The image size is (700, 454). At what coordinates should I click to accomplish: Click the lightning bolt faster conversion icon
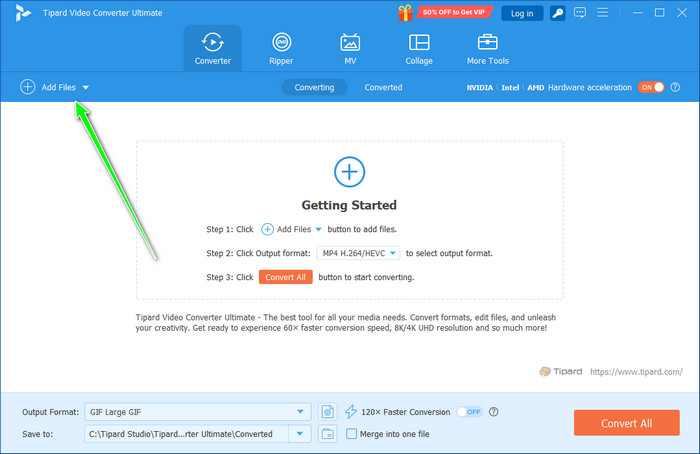click(351, 412)
